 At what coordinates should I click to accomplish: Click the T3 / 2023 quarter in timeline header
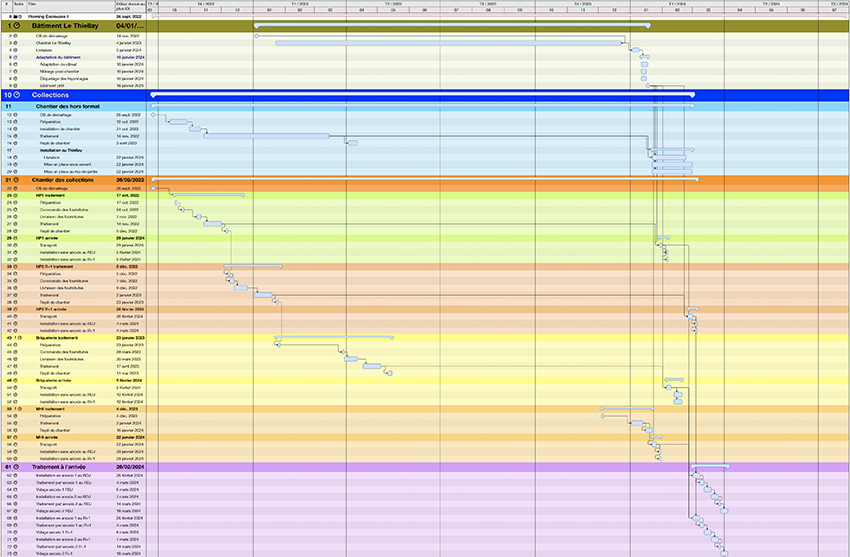(487, 3)
